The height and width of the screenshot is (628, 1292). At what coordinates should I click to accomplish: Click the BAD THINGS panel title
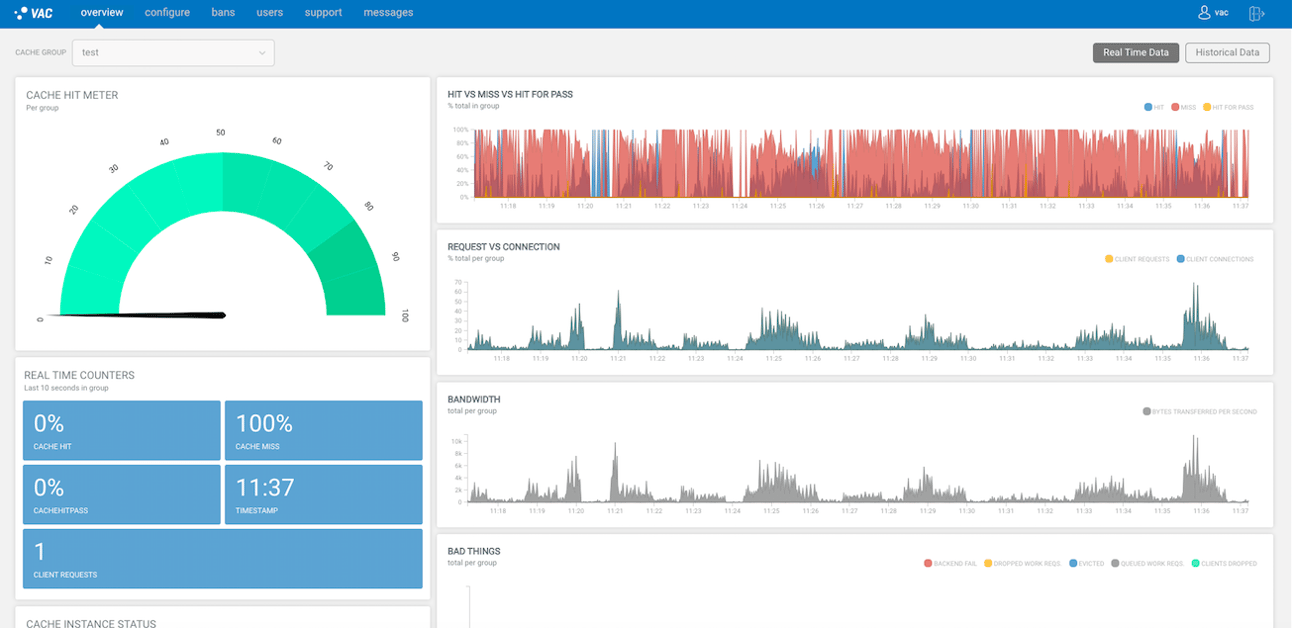pyautogui.click(x=474, y=551)
